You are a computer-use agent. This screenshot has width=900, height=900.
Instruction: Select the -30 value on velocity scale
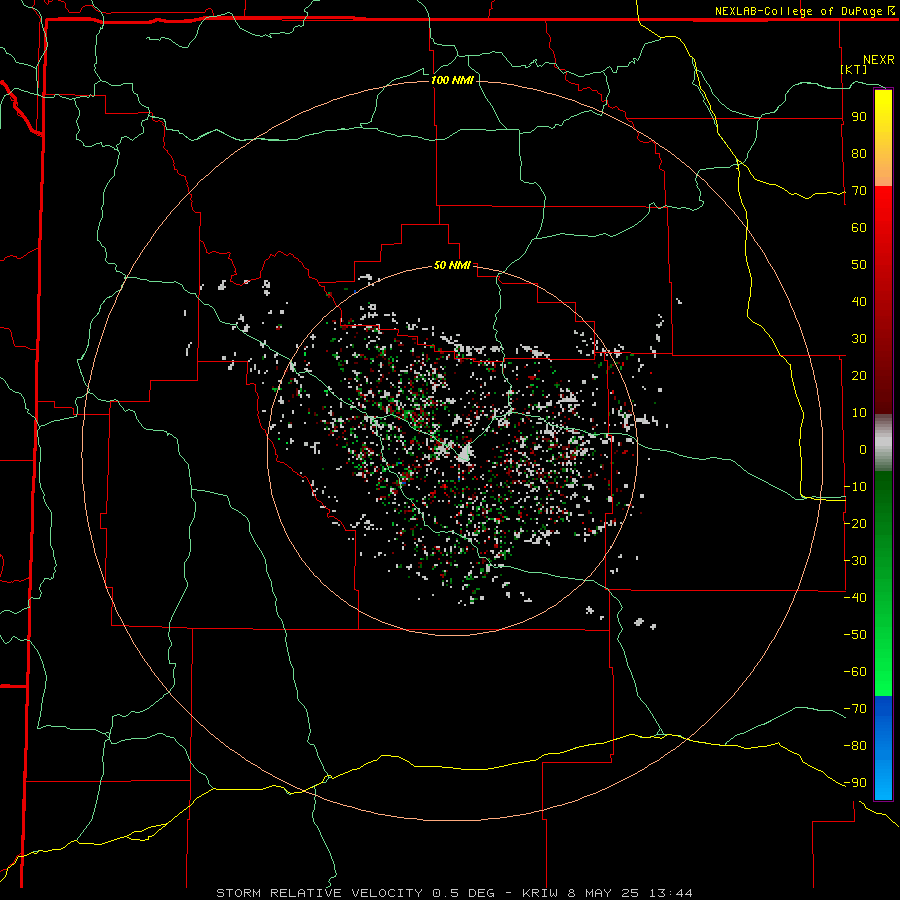click(855, 561)
